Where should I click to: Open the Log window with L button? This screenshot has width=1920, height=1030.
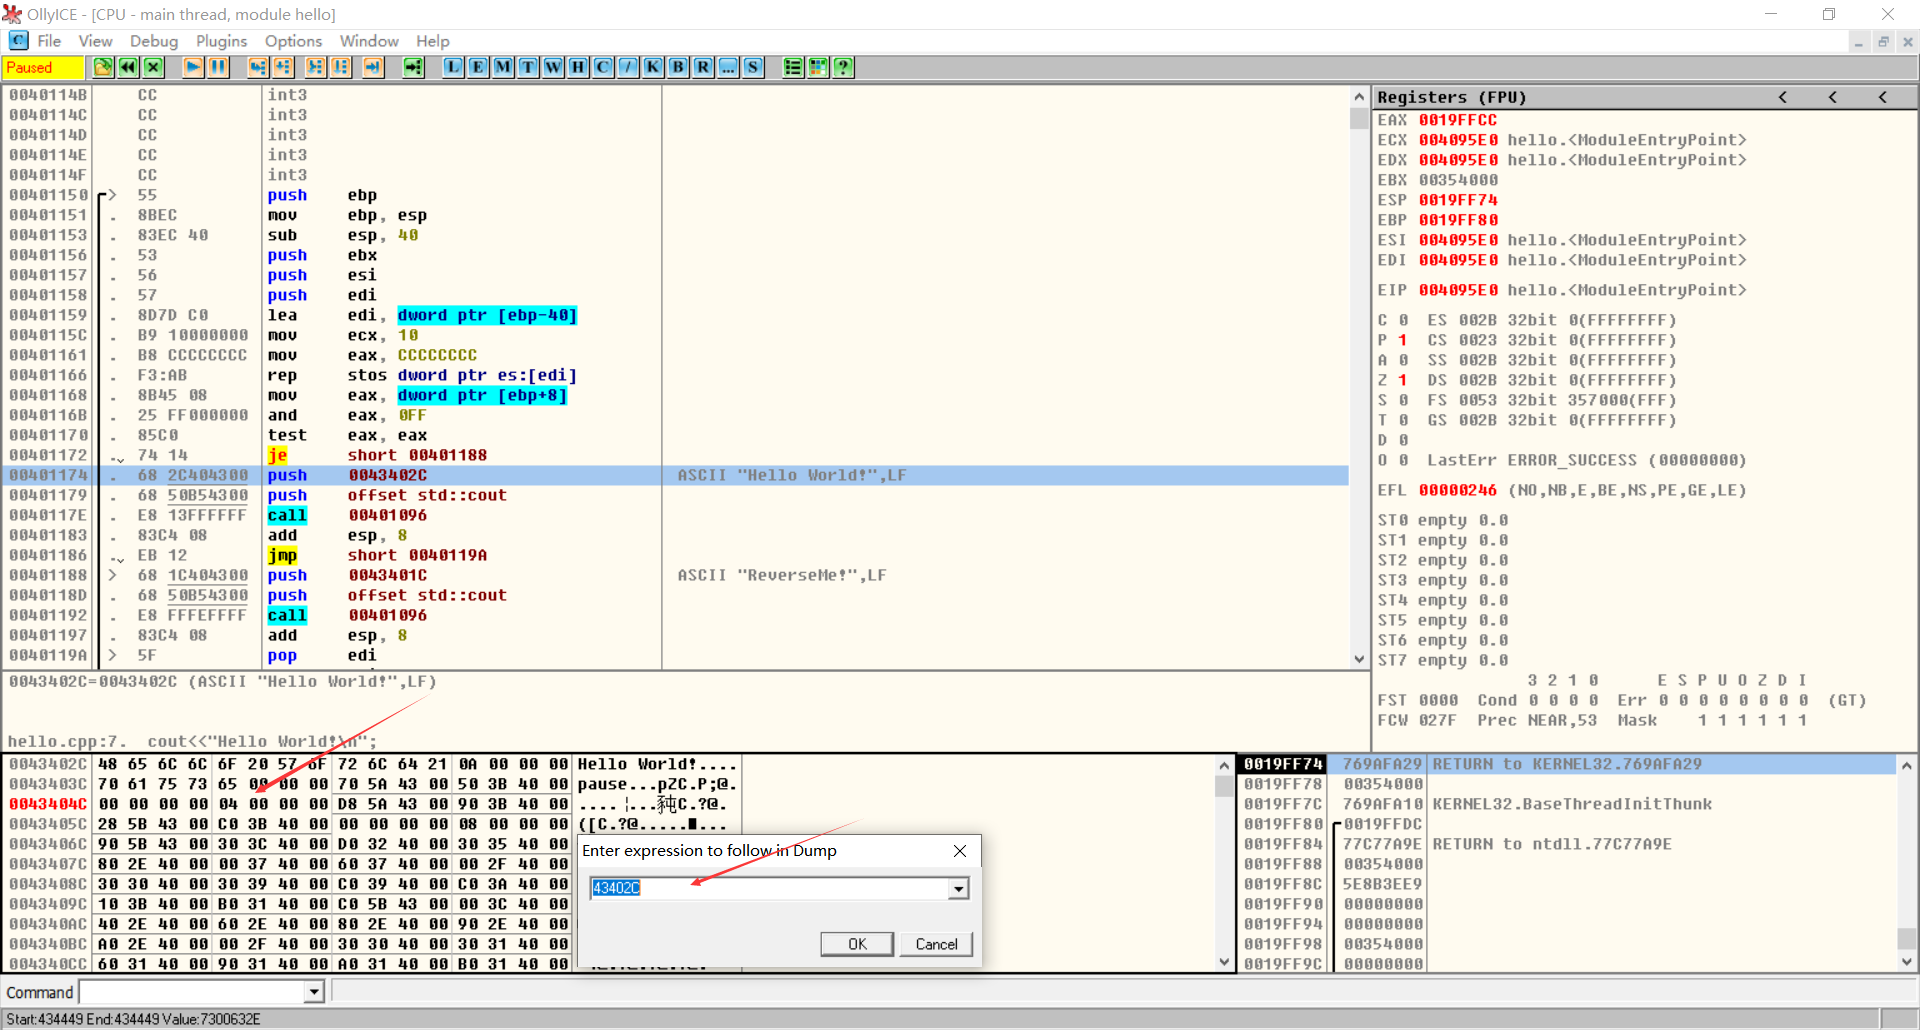tap(453, 67)
